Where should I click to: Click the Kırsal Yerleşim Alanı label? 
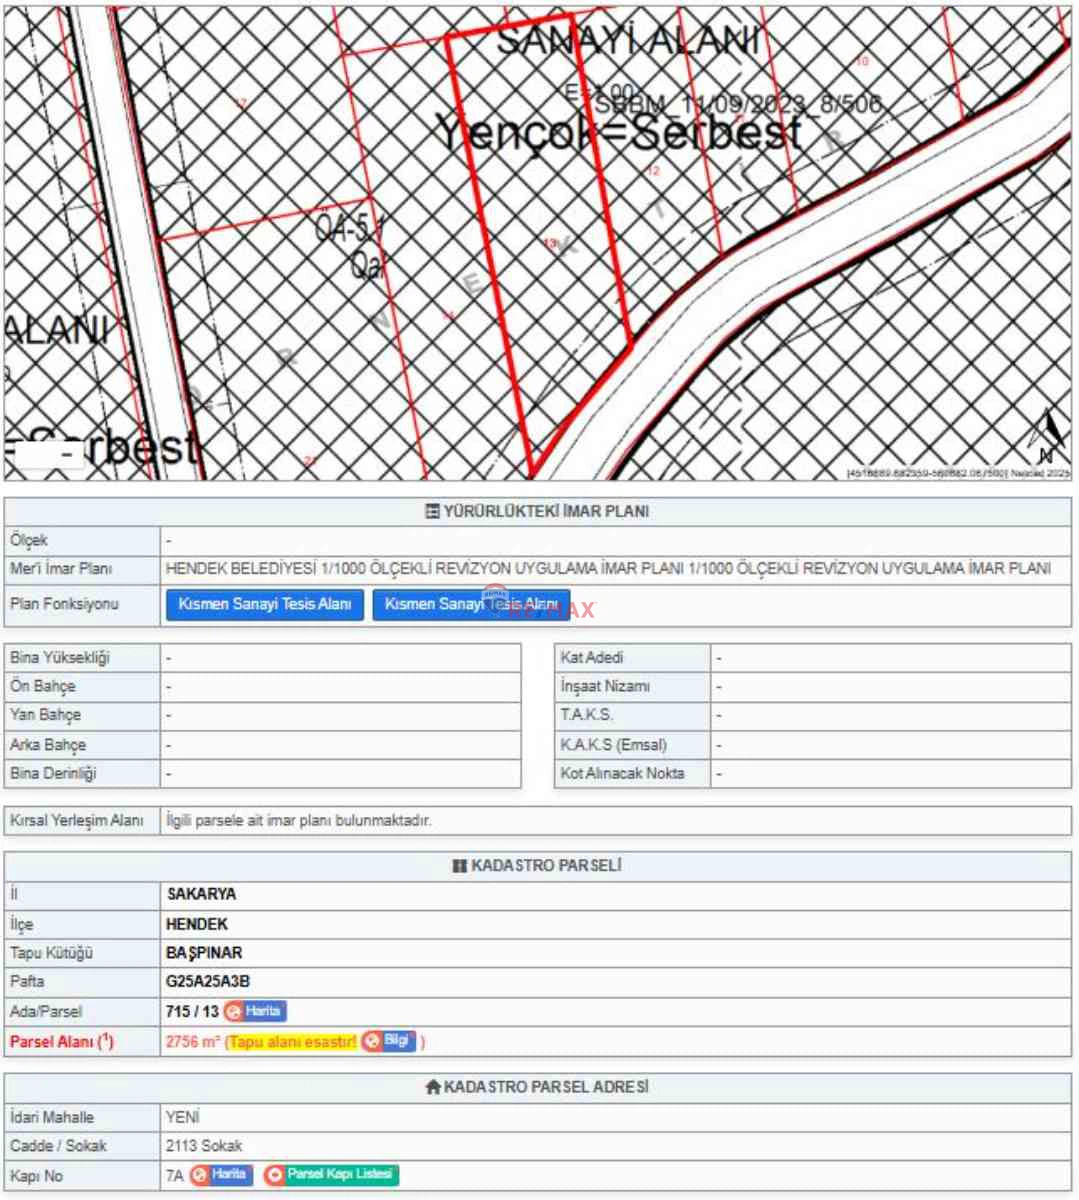point(77,820)
